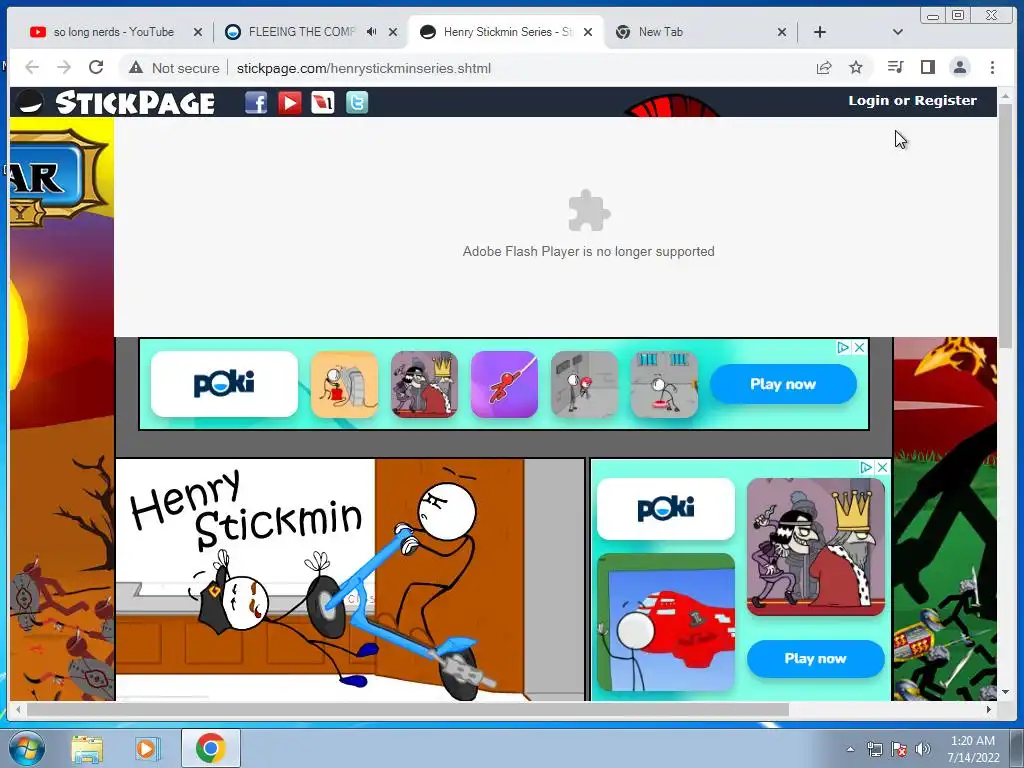Screen dimensions: 1024x768
Task: Open the purple red-stickman game thumbnail
Action: coord(504,384)
